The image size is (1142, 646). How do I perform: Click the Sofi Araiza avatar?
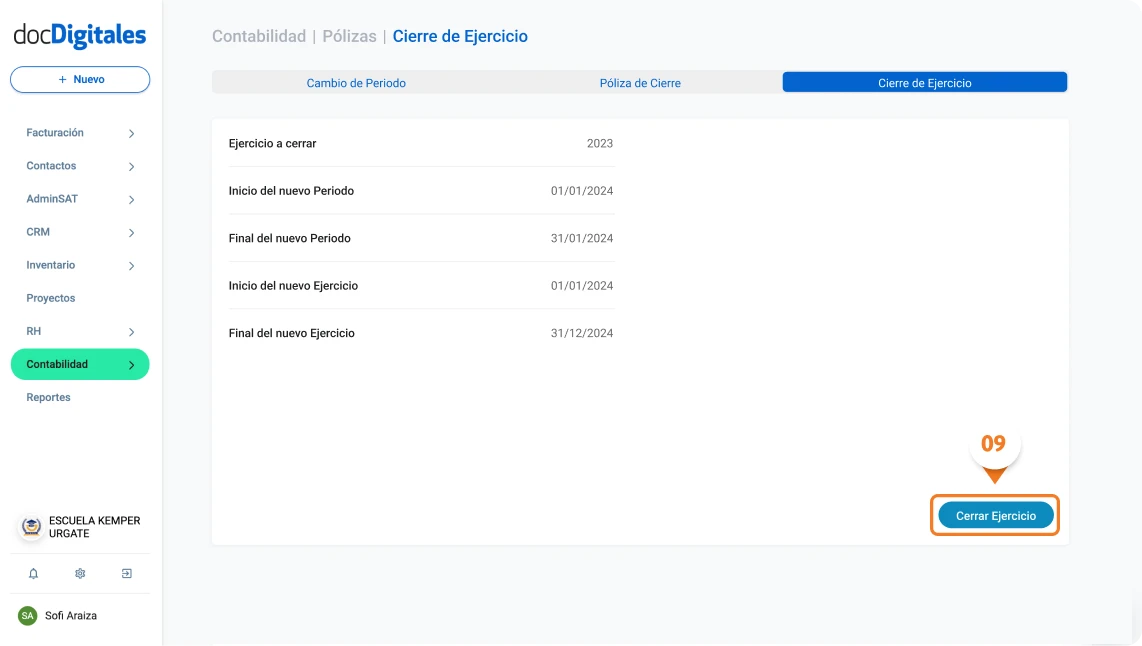(30, 615)
